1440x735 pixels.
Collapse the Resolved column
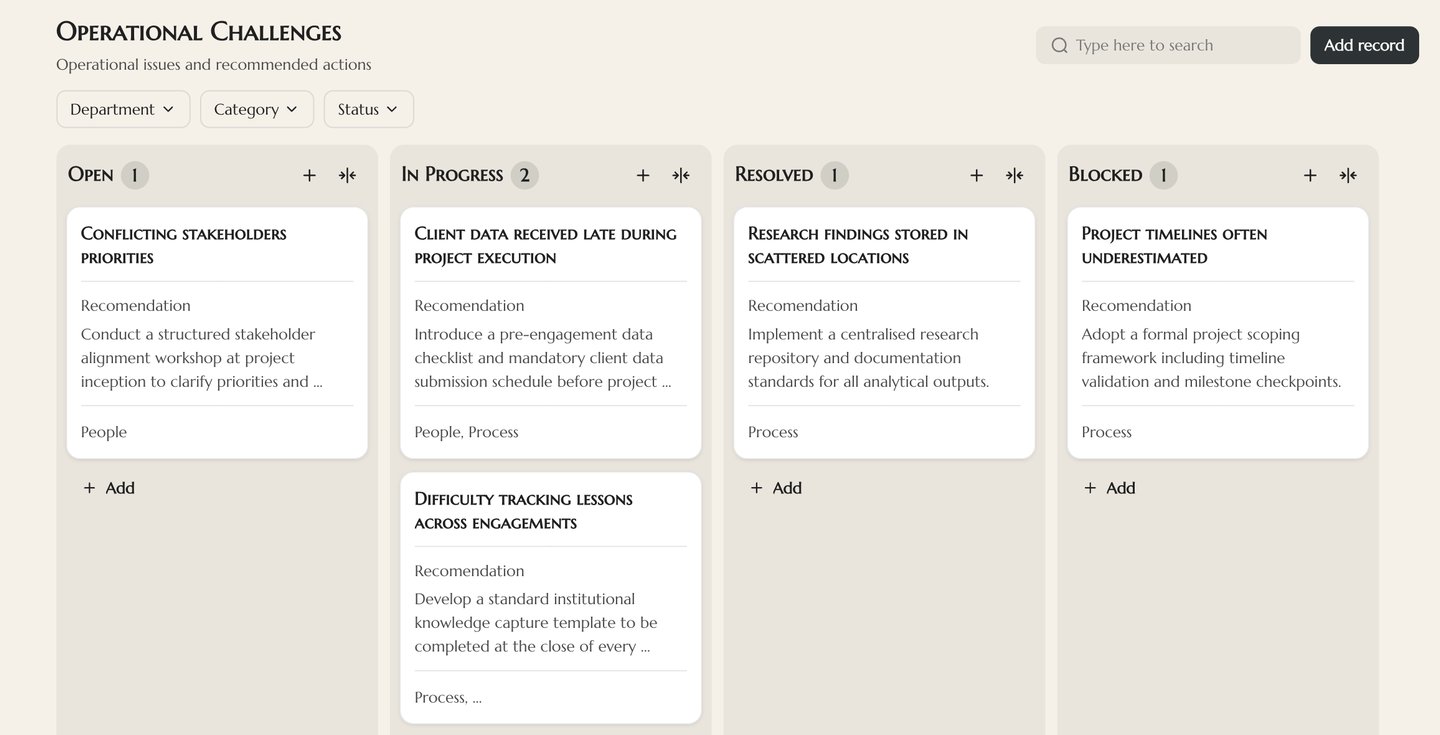coord(1015,175)
